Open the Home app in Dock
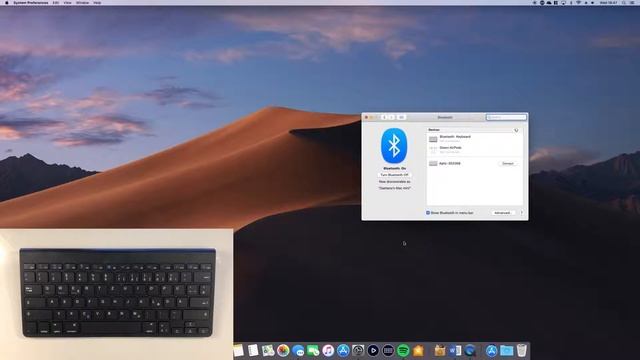The image size is (640, 360). pos(418,351)
